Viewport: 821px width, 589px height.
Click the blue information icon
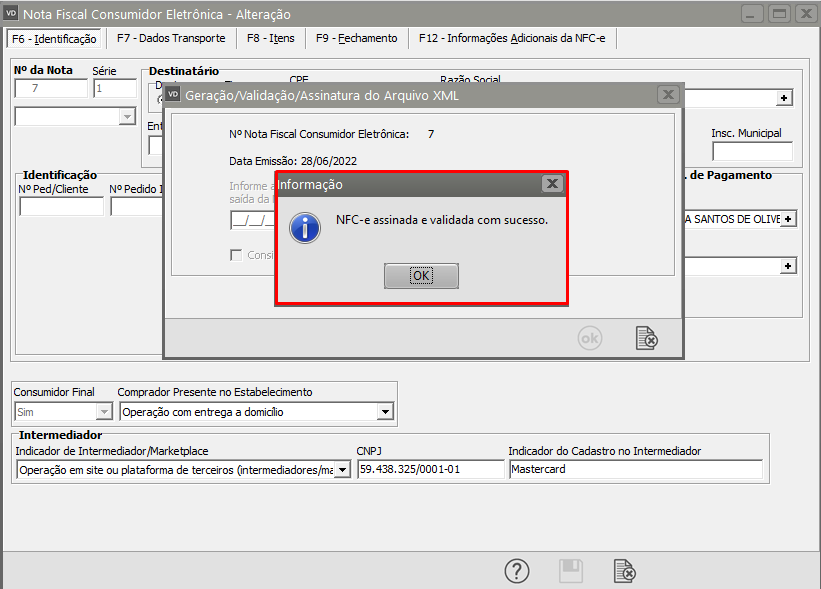click(305, 228)
